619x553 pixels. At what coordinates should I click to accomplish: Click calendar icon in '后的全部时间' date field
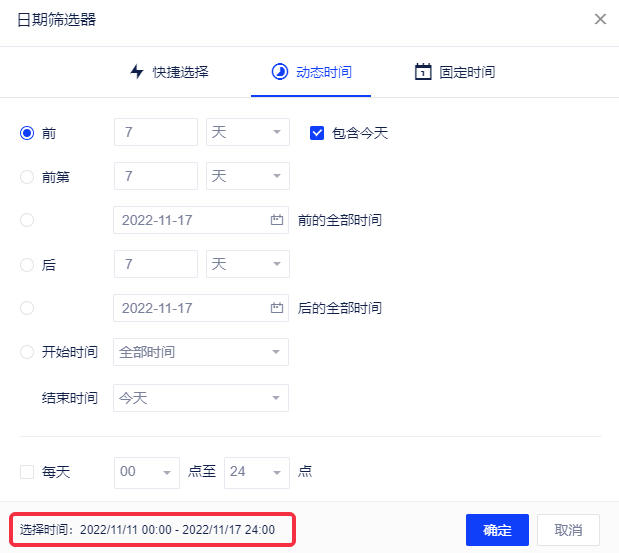(277, 308)
